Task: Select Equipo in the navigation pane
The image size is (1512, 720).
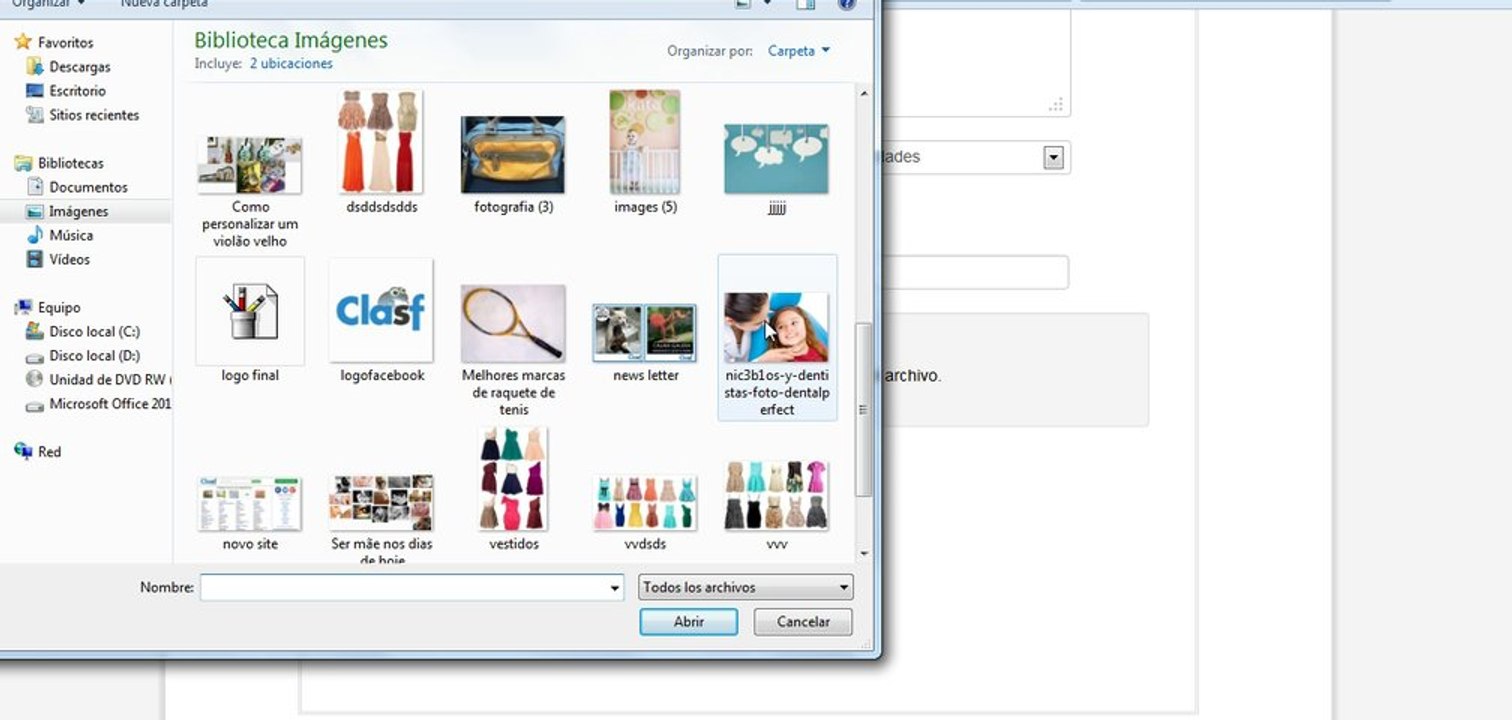Action: (x=59, y=307)
